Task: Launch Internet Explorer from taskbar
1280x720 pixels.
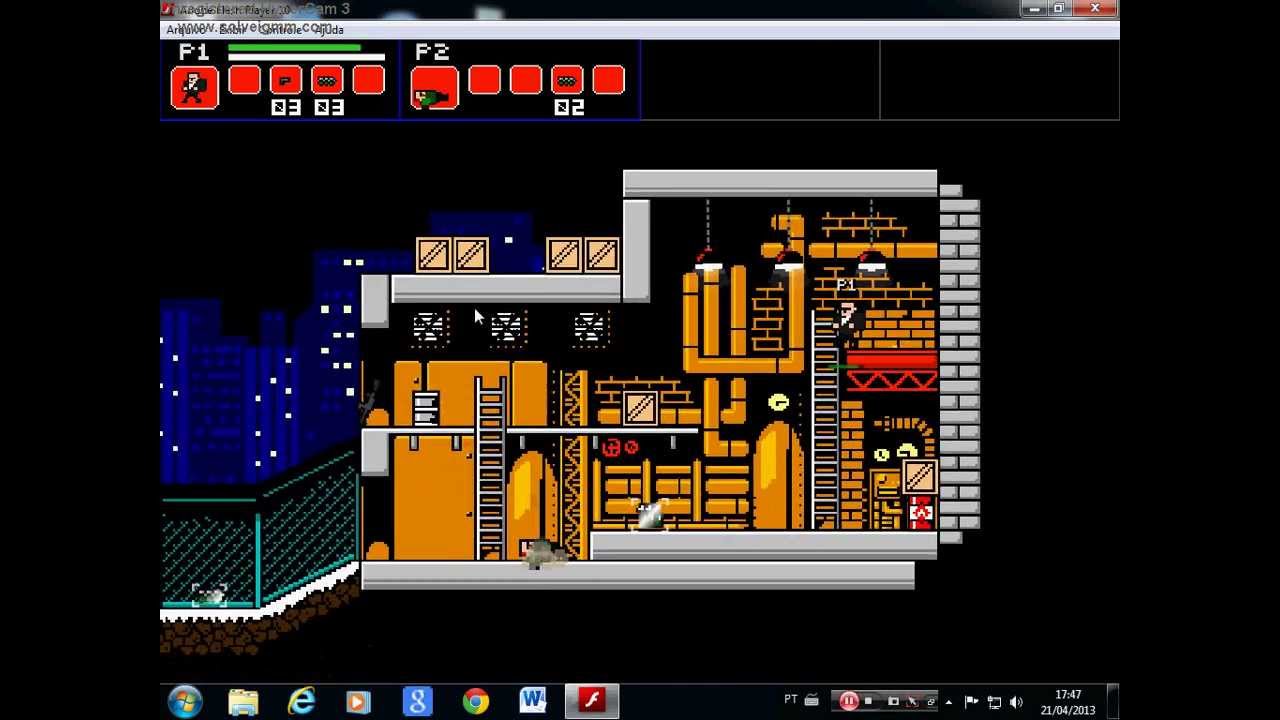Action: coord(301,701)
